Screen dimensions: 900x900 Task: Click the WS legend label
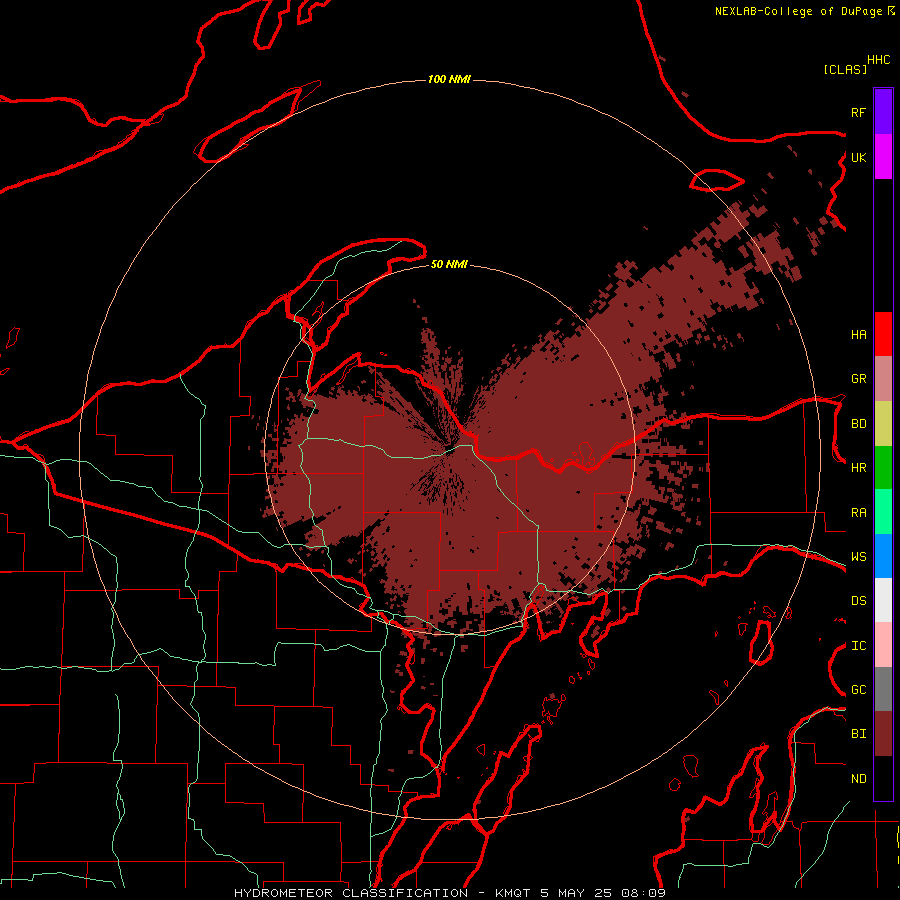click(859, 556)
